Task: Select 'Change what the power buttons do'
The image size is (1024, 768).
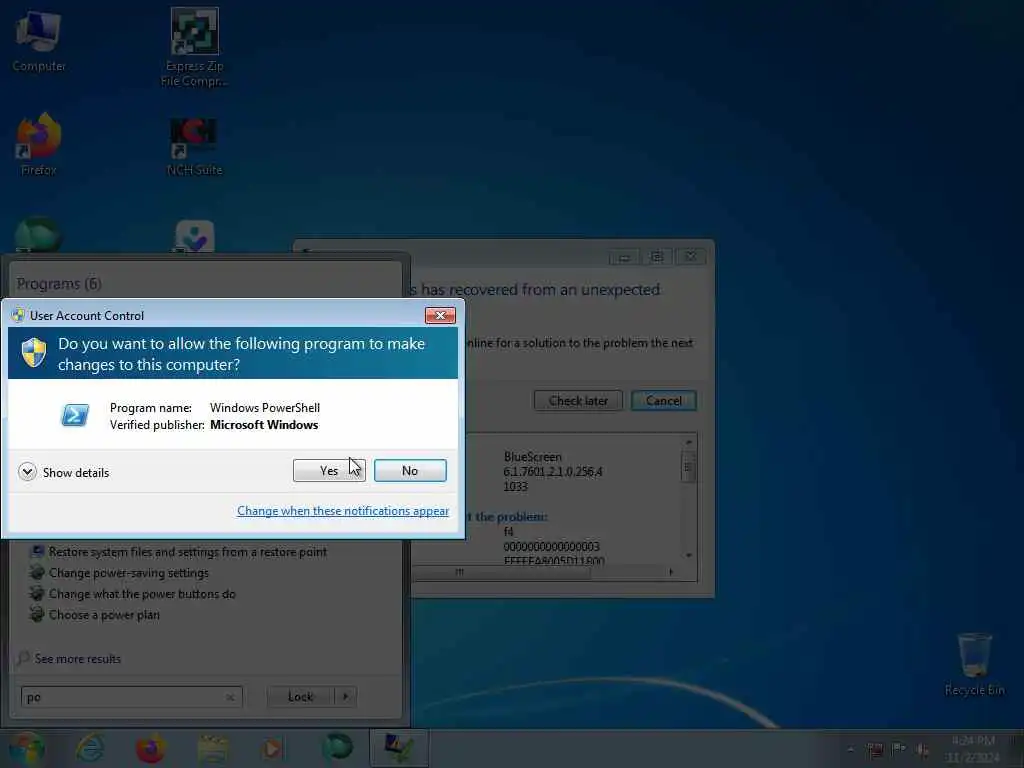Action: tap(142, 594)
